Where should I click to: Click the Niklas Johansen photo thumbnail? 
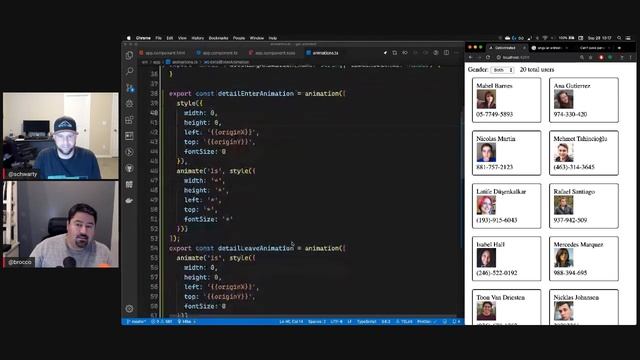click(563, 311)
